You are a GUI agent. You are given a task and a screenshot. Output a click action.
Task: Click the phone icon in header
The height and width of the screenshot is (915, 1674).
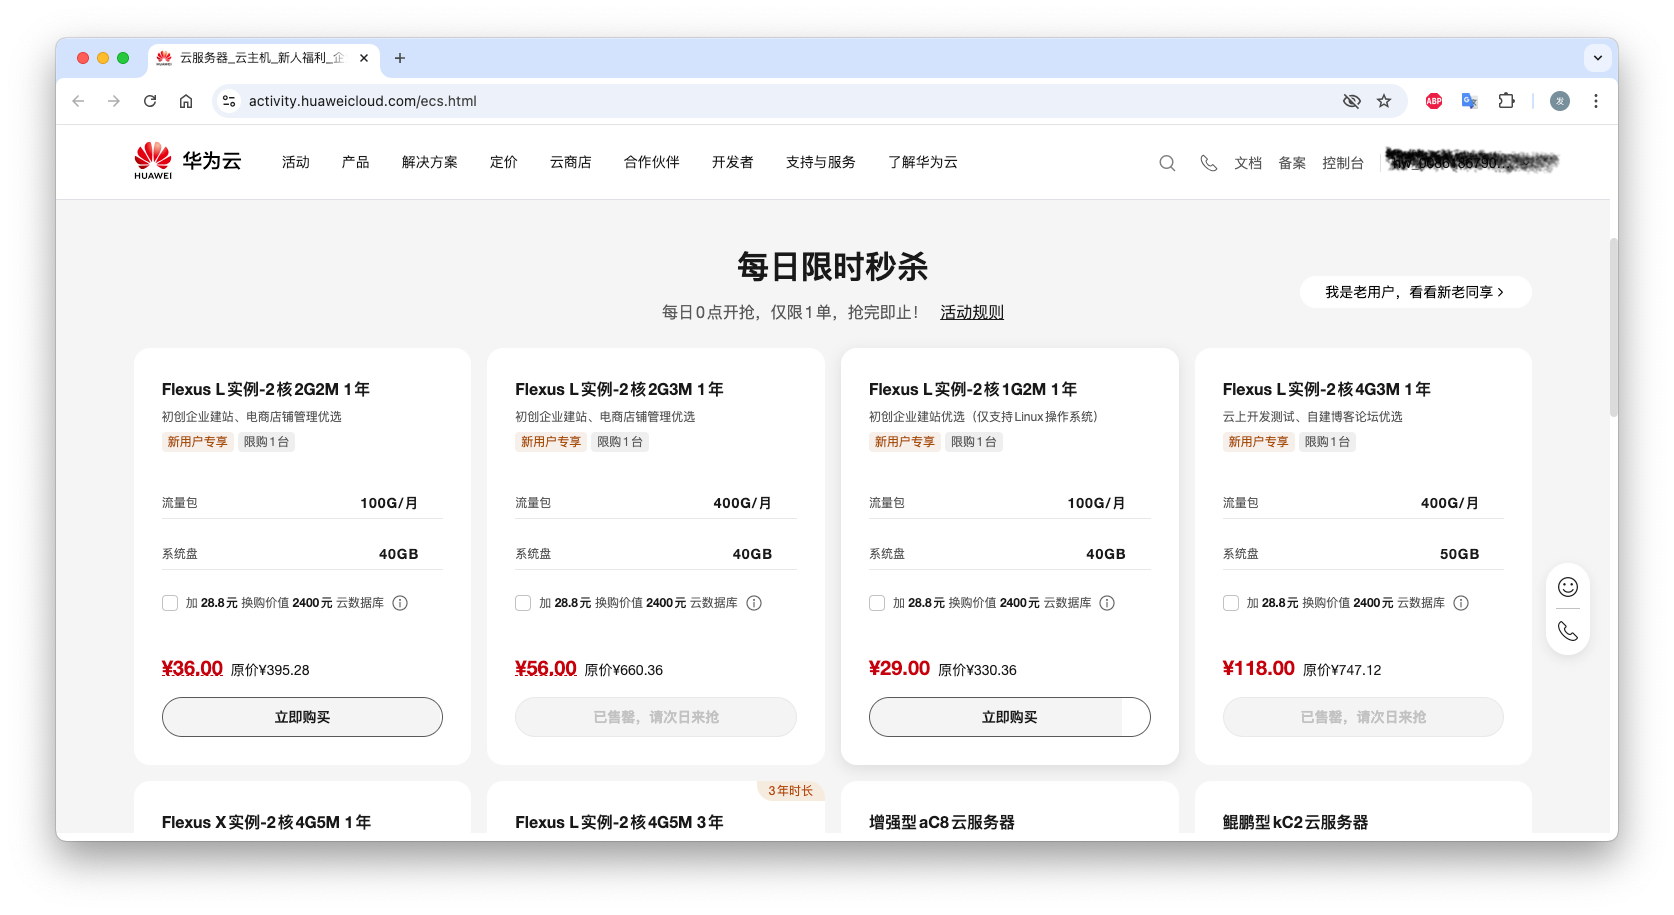click(1208, 163)
